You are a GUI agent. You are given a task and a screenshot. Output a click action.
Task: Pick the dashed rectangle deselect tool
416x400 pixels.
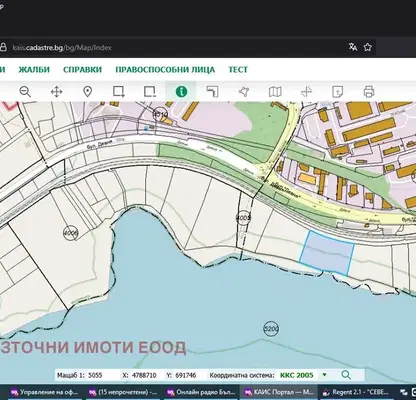tap(150, 91)
